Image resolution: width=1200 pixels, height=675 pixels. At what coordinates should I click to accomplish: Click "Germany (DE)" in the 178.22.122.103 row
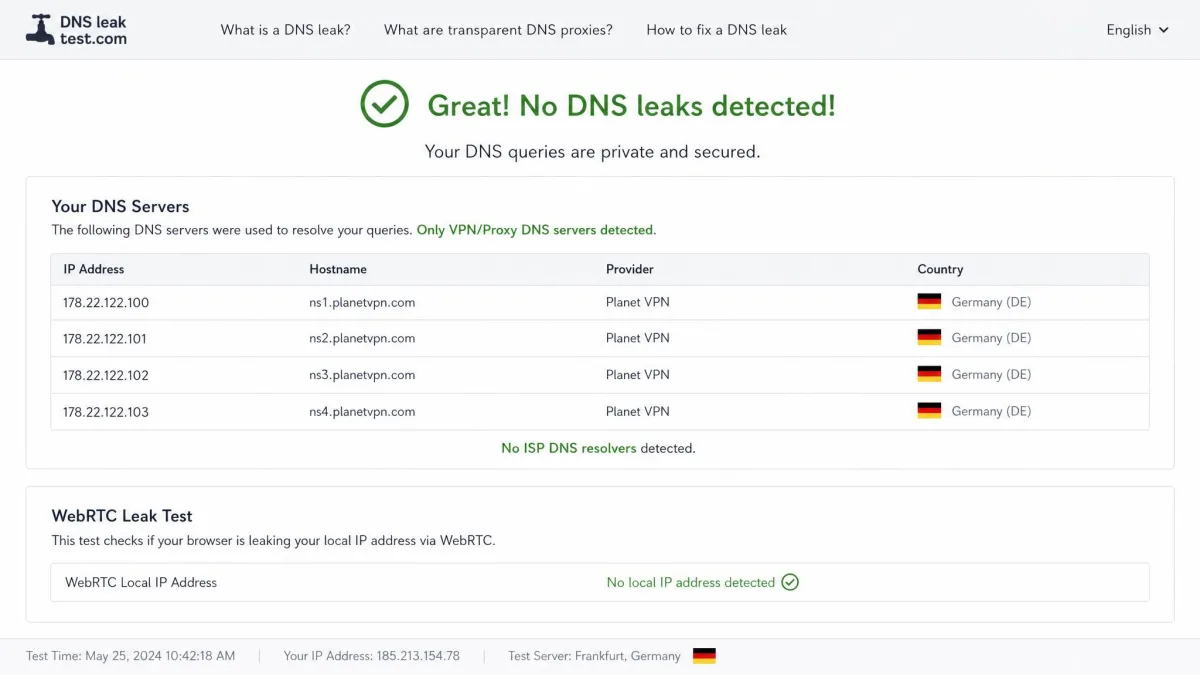[991, 411]
